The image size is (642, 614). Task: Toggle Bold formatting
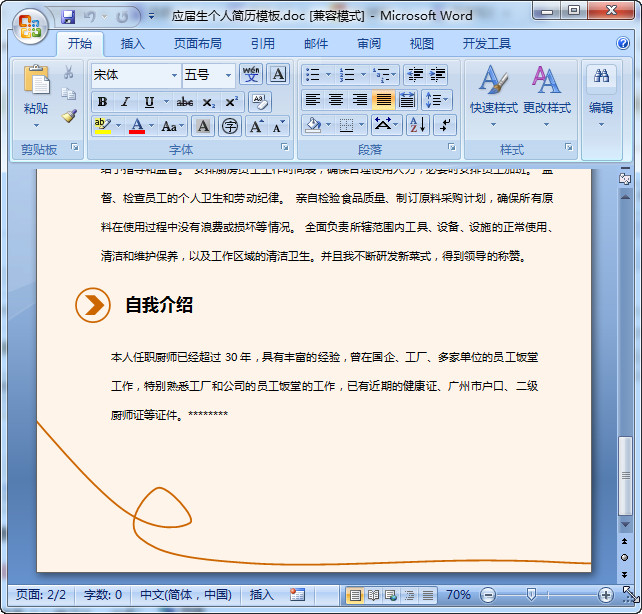(102, 102)
